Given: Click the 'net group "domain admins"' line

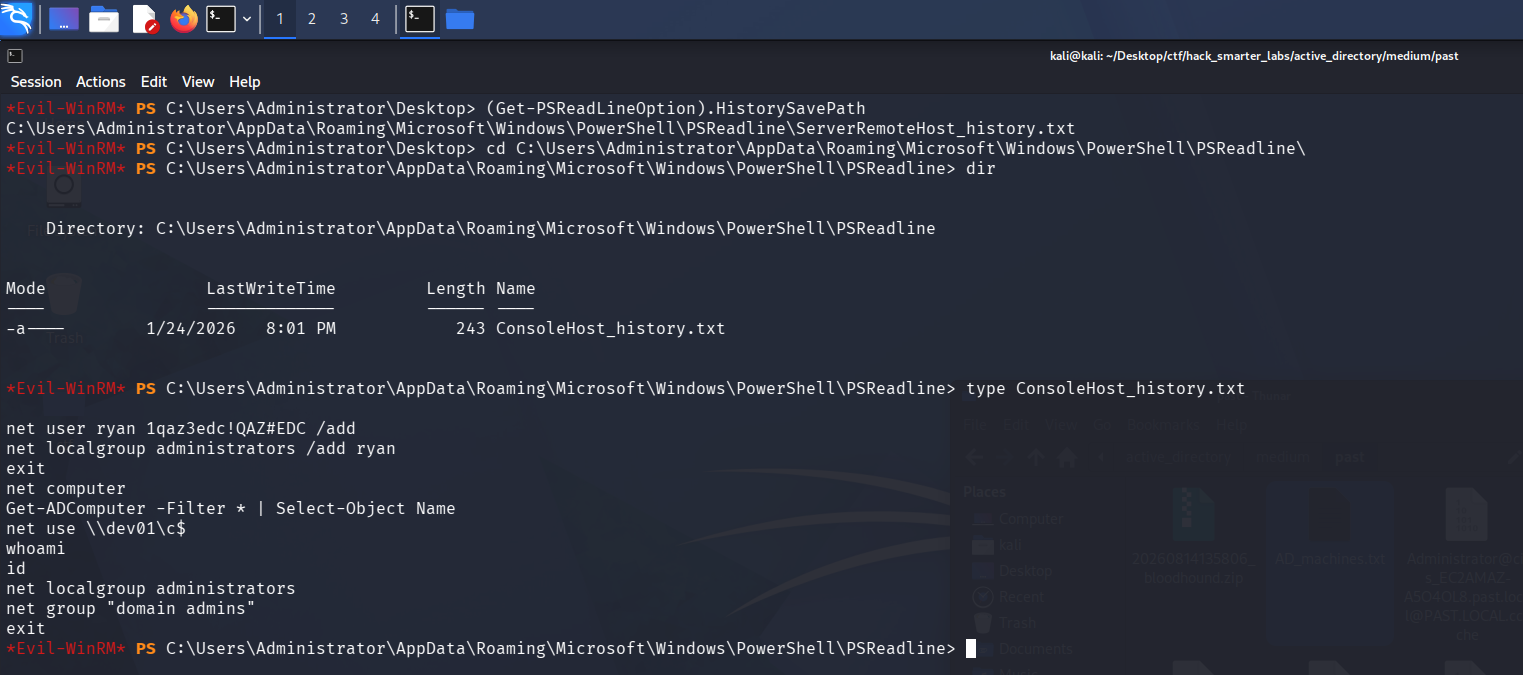Looking at the screenshot, I should tap(131, 608).
